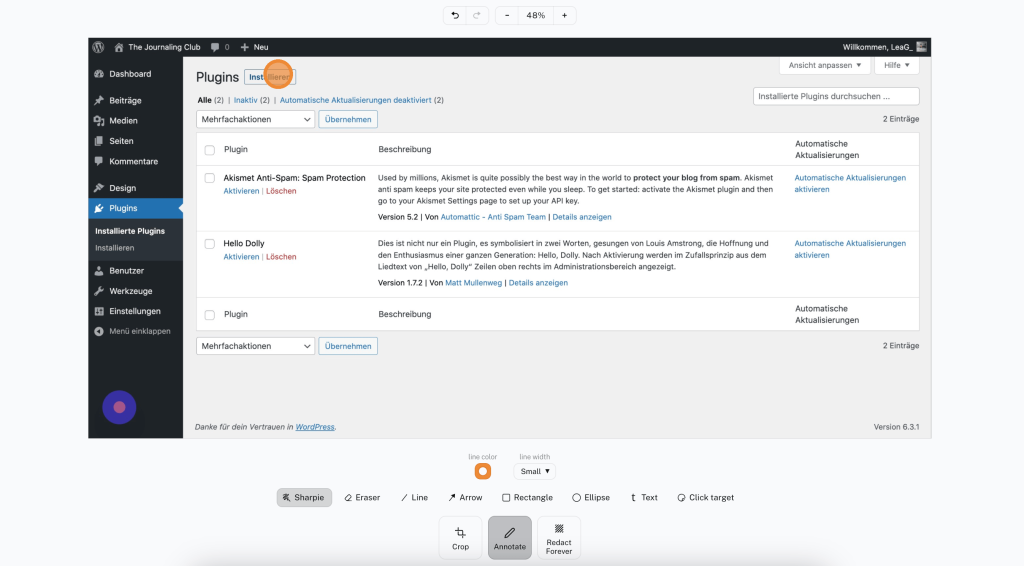This screenshot has height=566, width=1024.
Task: Check the Akismet Anti-Spam plugin checkbox
Action: (210, 178)
